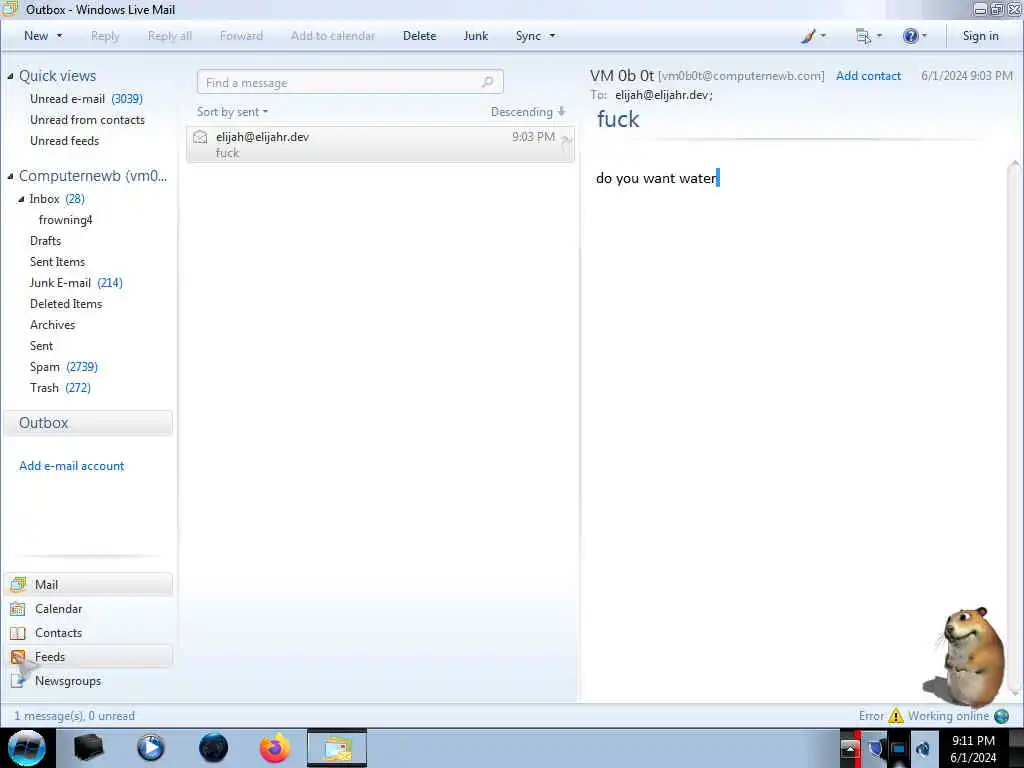1024x768 pixels.
Task: Show hidden tray icons arrow
Action: pos(850,748)
